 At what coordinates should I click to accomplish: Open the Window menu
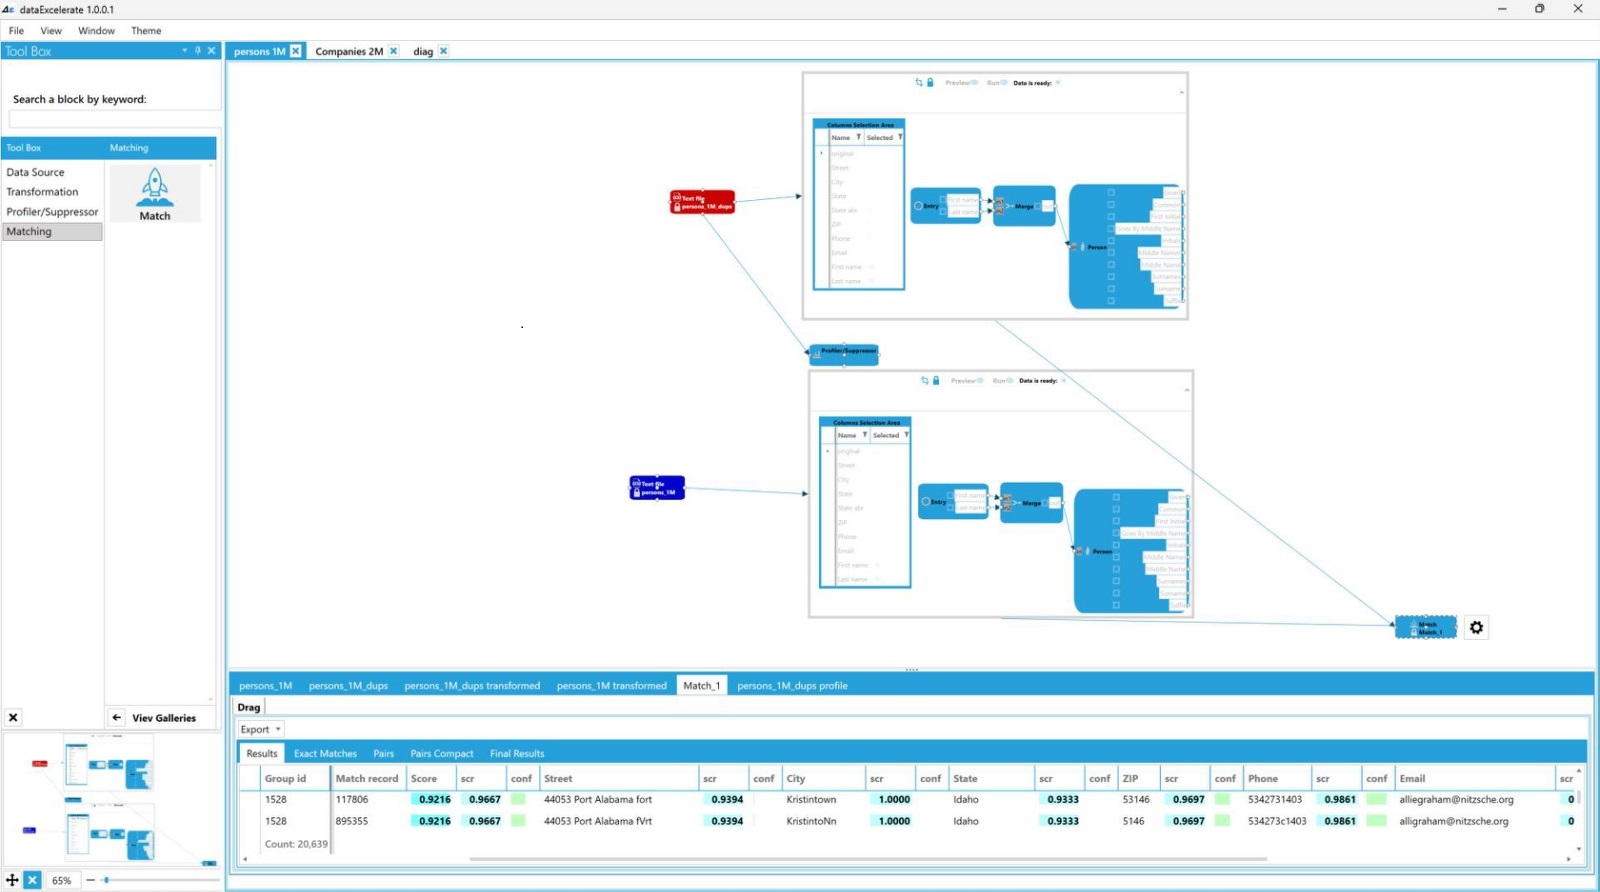[x=96, y=31]
